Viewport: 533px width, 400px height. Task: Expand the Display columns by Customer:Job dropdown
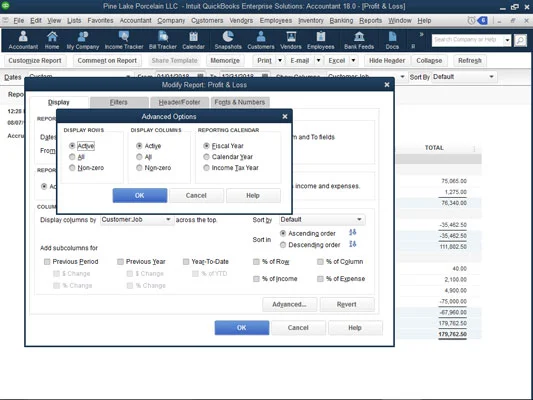coord(137,220)
